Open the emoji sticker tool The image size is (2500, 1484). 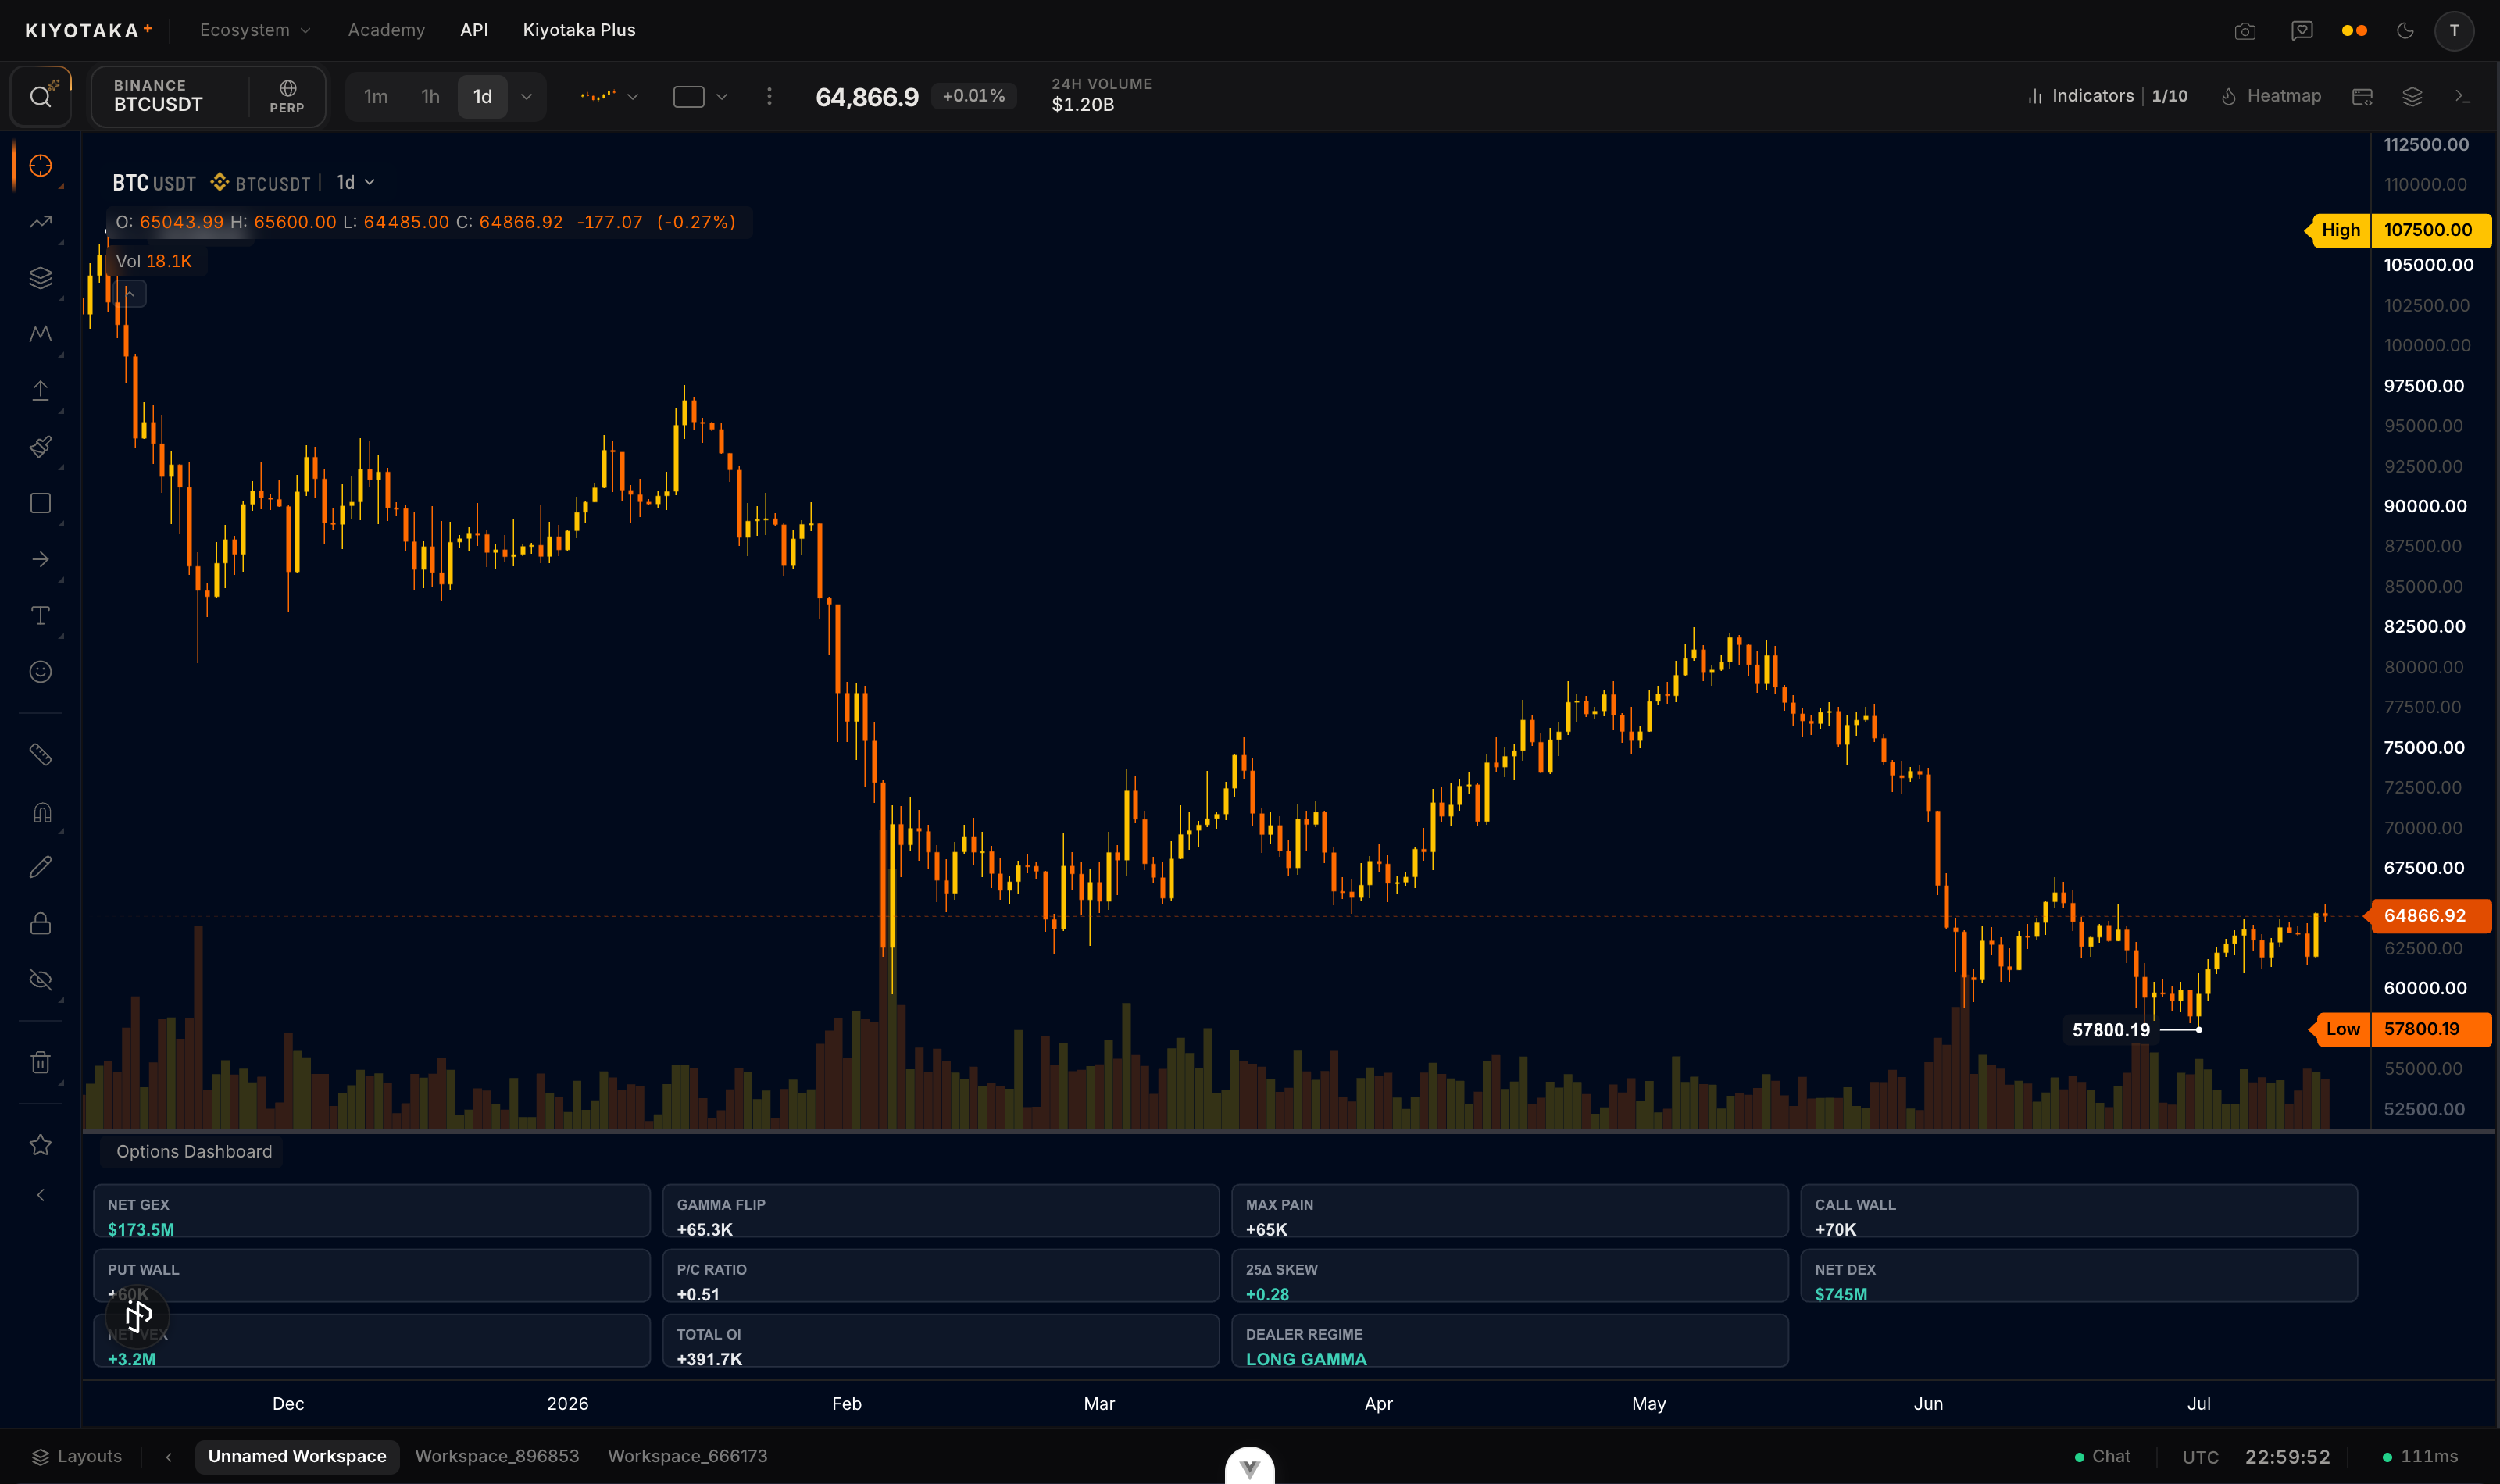coord(40,672)
